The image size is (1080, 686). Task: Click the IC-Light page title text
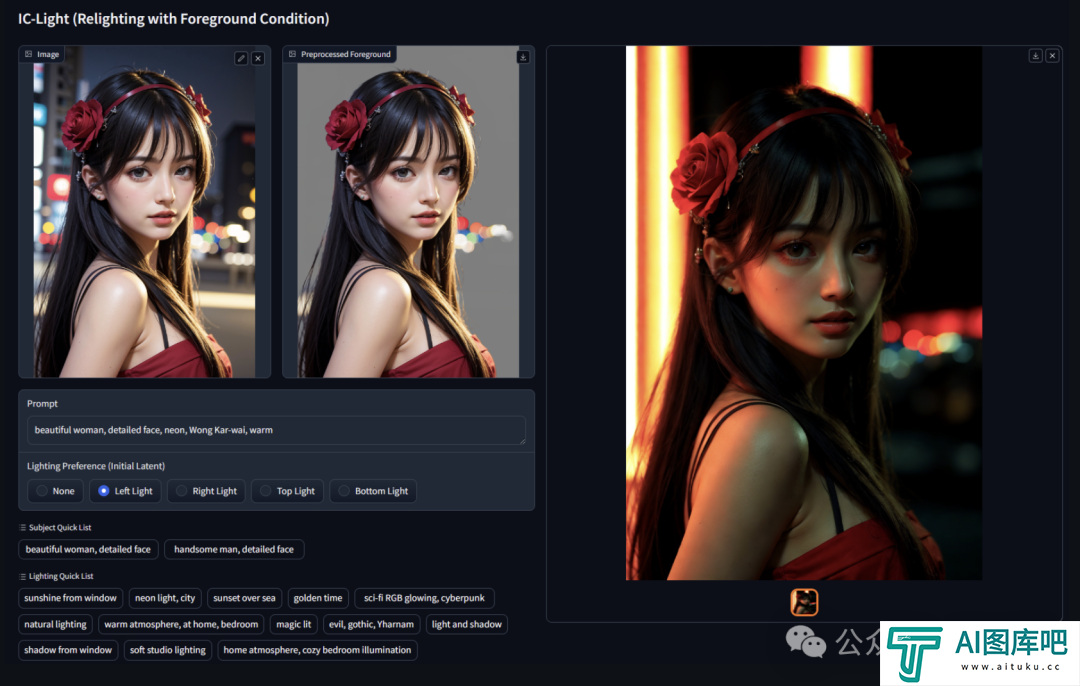[174, 19]
